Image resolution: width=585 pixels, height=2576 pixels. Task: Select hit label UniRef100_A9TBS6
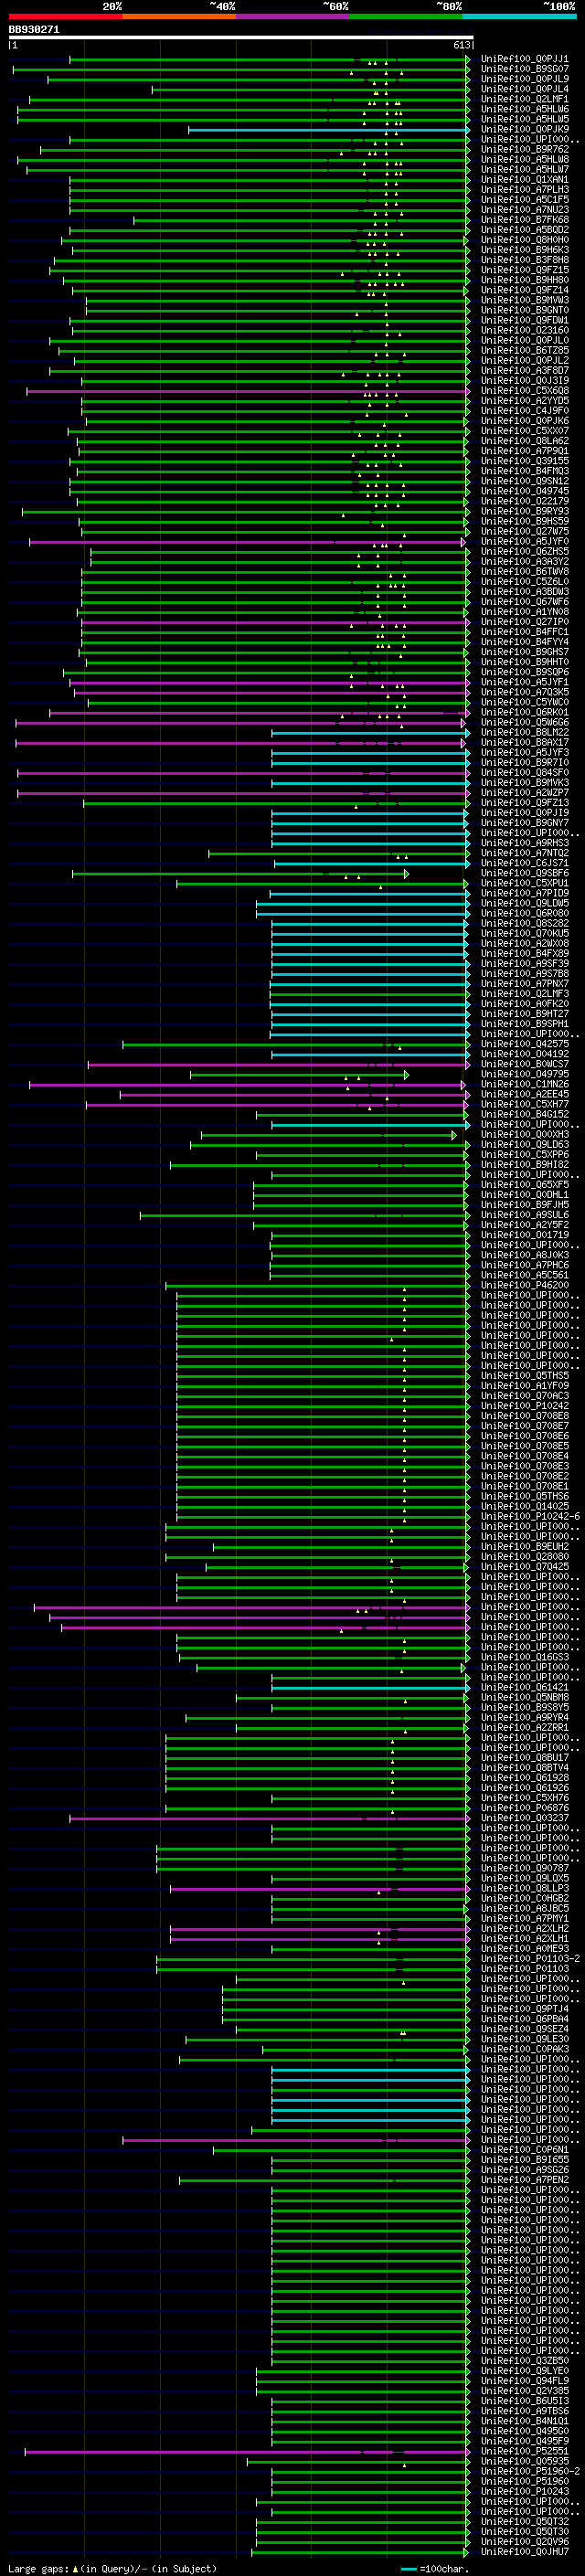(524, 2411)
